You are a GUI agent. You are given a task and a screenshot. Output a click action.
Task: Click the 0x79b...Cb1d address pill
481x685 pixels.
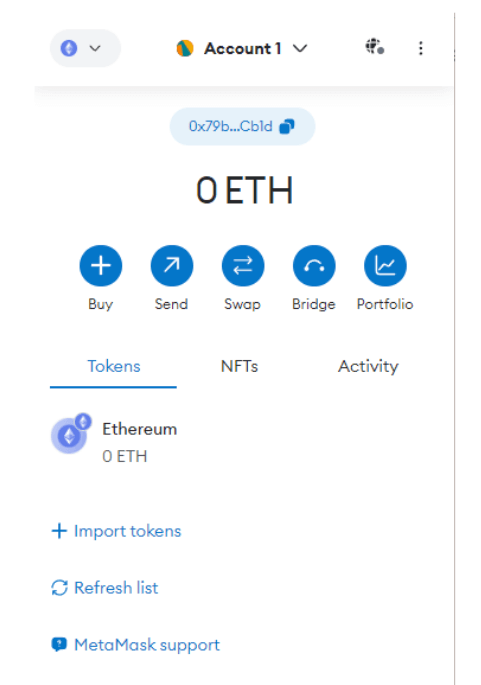pos(242,127)
